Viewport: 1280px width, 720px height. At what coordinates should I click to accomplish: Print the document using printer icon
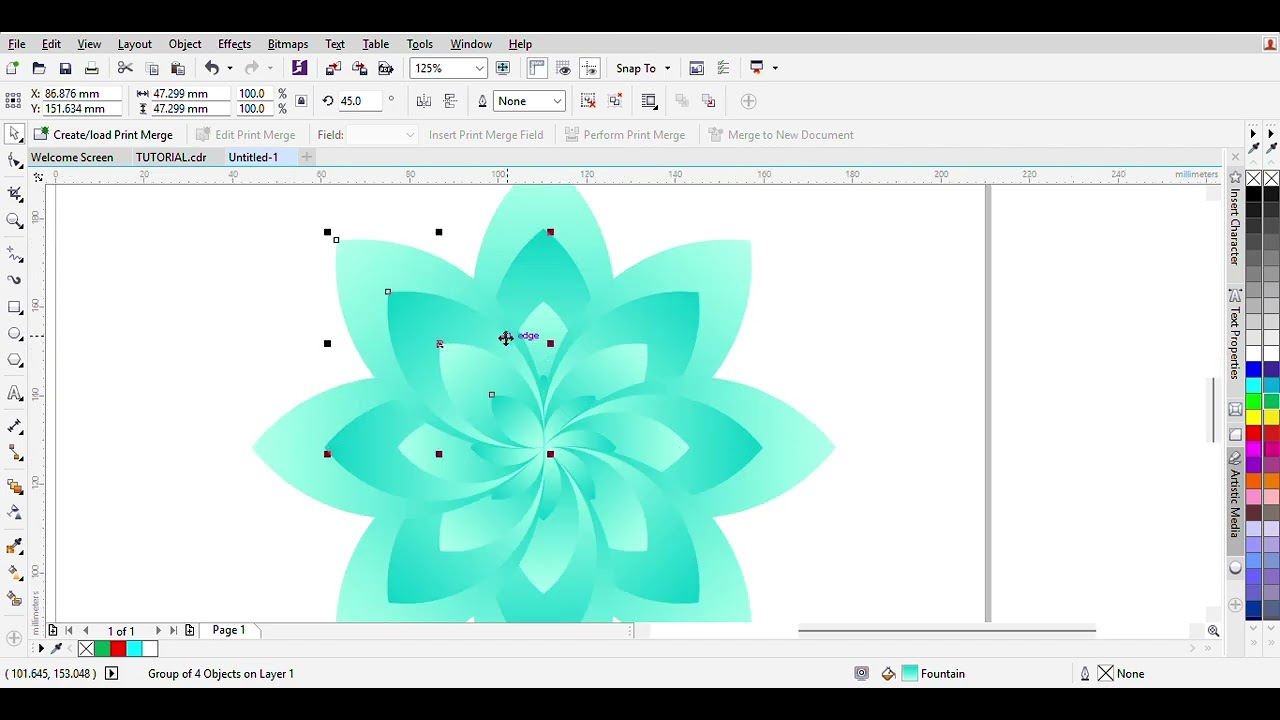[91, 68]
